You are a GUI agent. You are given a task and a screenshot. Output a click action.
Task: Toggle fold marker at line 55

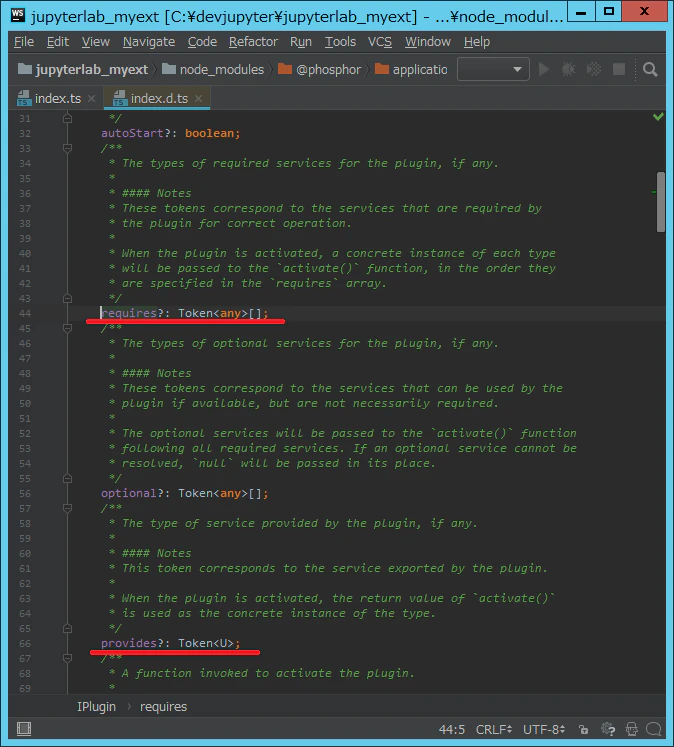[68, 478]
